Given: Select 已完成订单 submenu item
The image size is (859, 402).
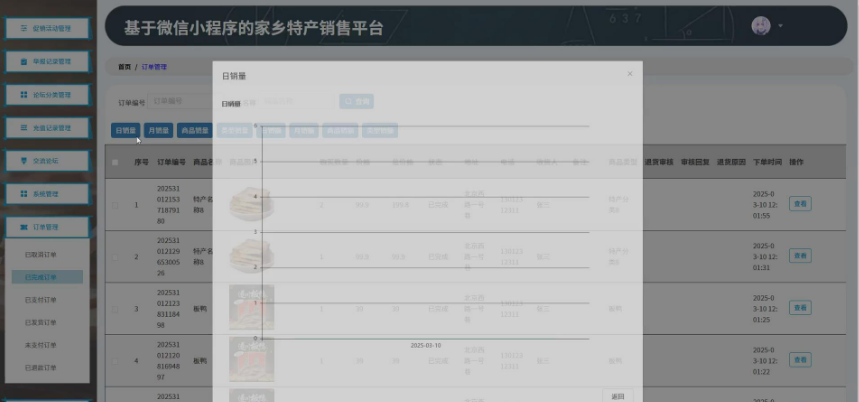Looking at the screenshot, I should (x=47, y=277).
